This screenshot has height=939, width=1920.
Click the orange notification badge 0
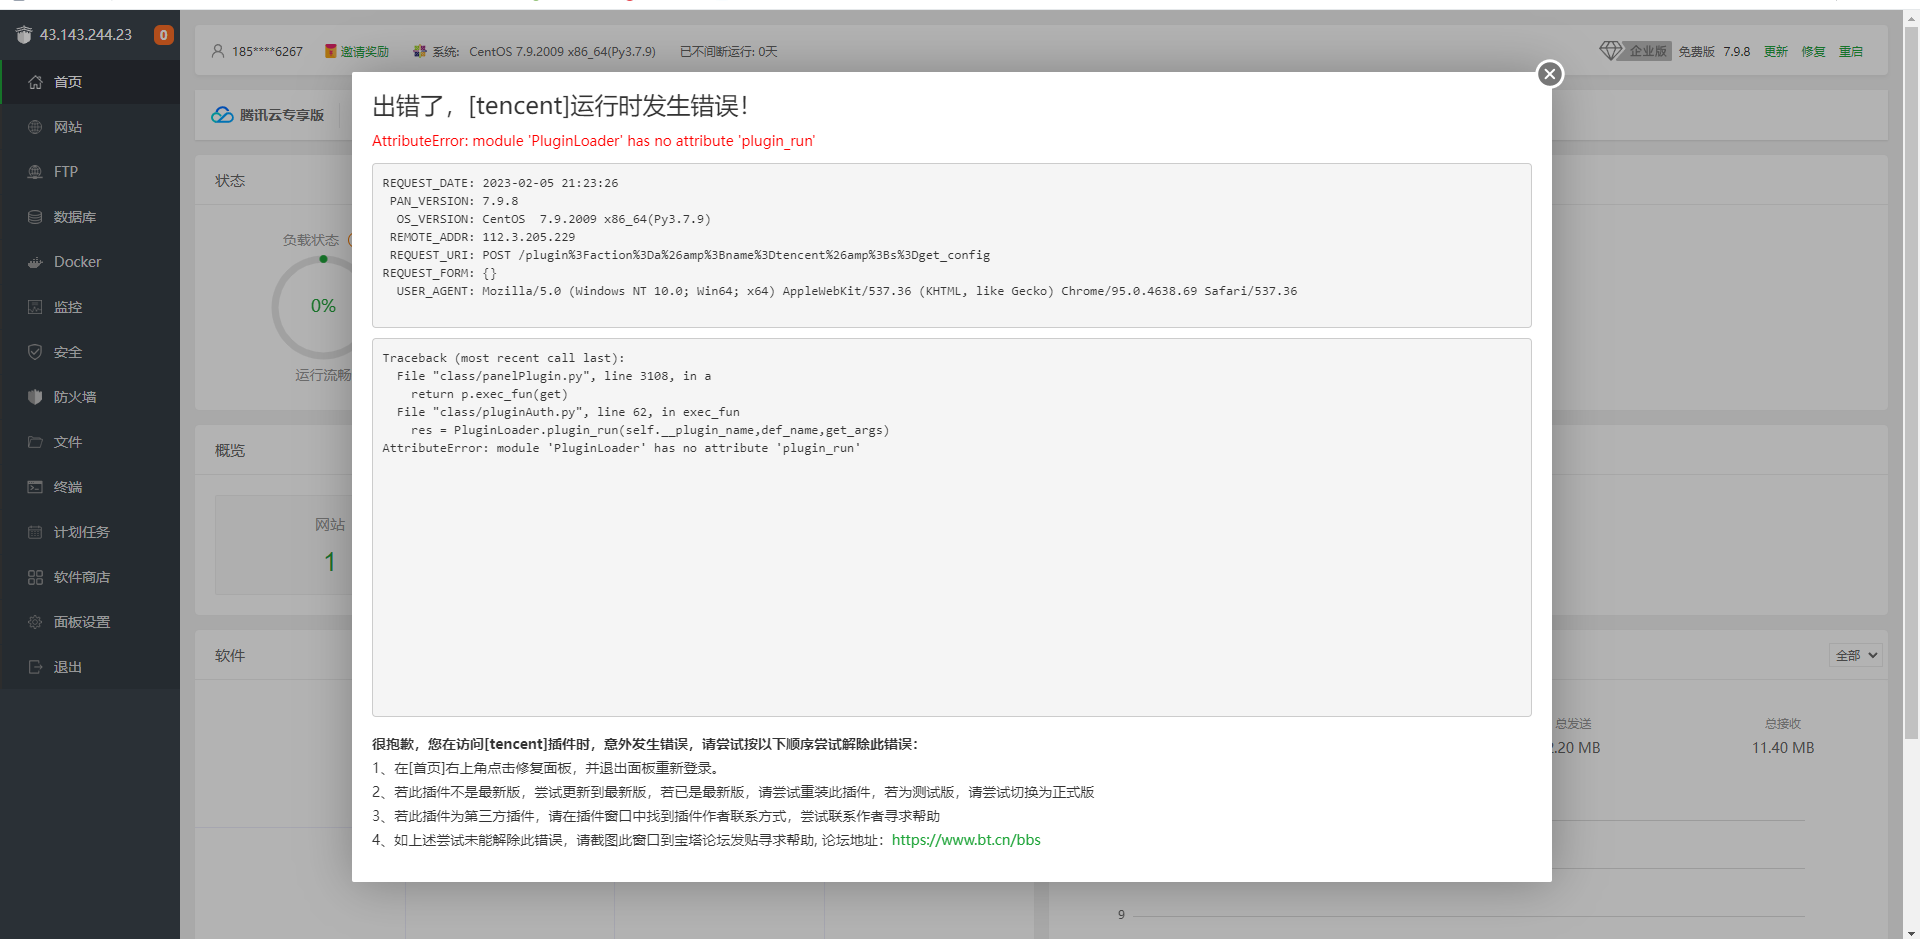[x=164, y=35]
